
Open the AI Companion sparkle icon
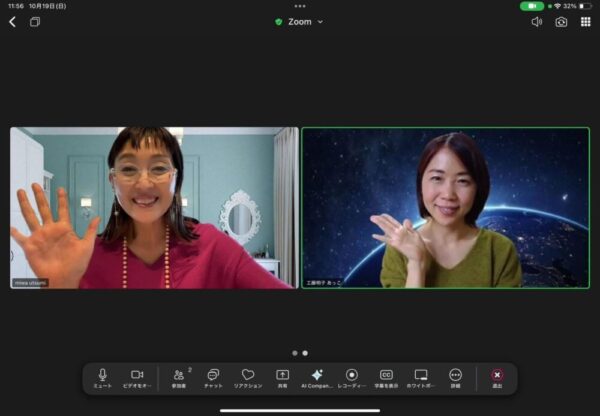[317, 375]
